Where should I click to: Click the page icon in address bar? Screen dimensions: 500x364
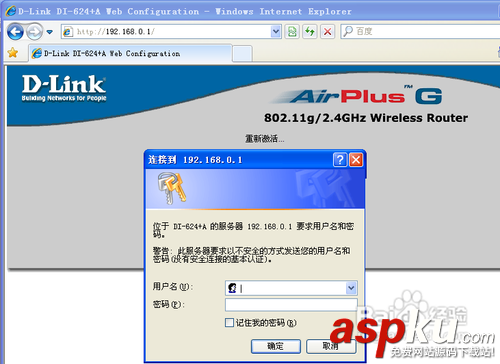coord(68,32)
